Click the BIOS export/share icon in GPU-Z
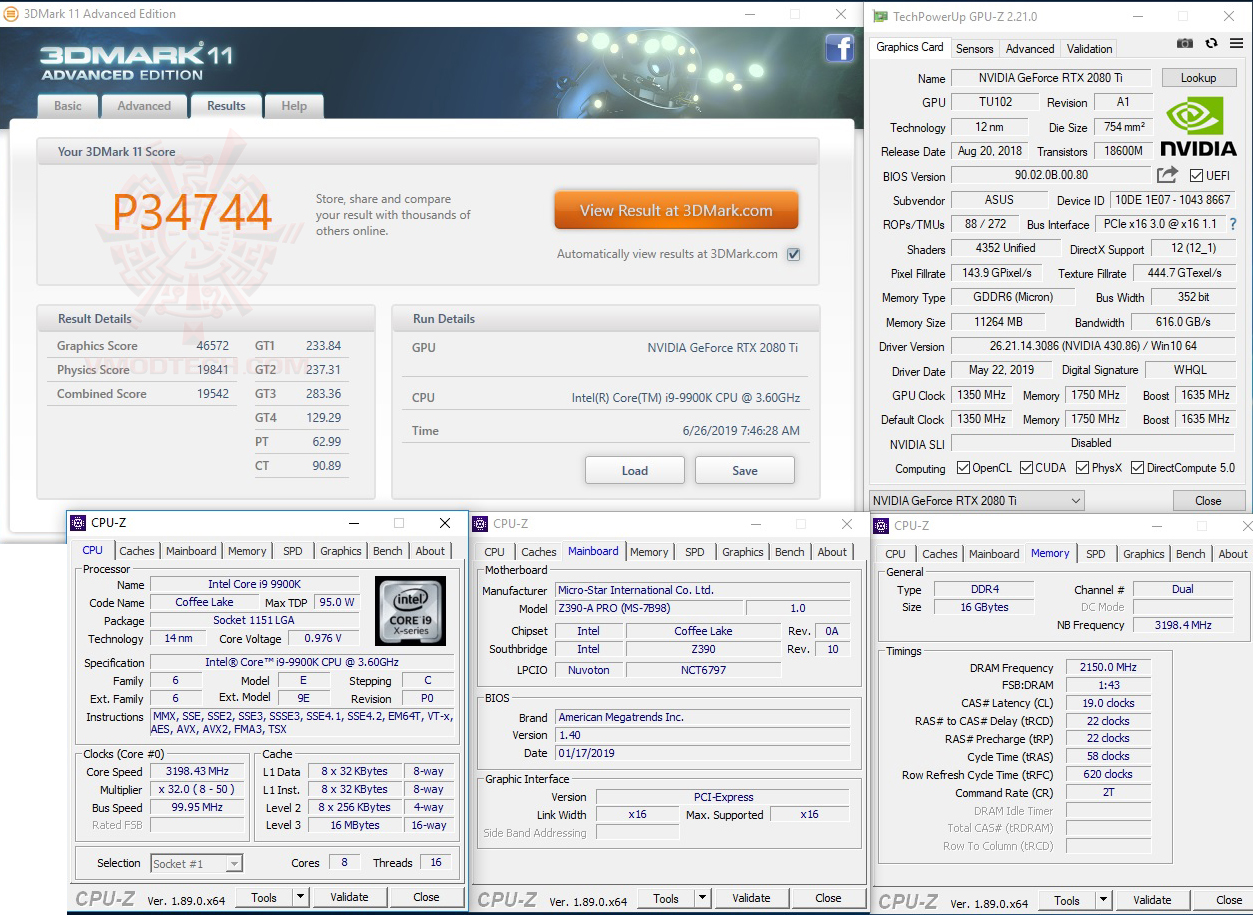 (x=1168, y=174)
